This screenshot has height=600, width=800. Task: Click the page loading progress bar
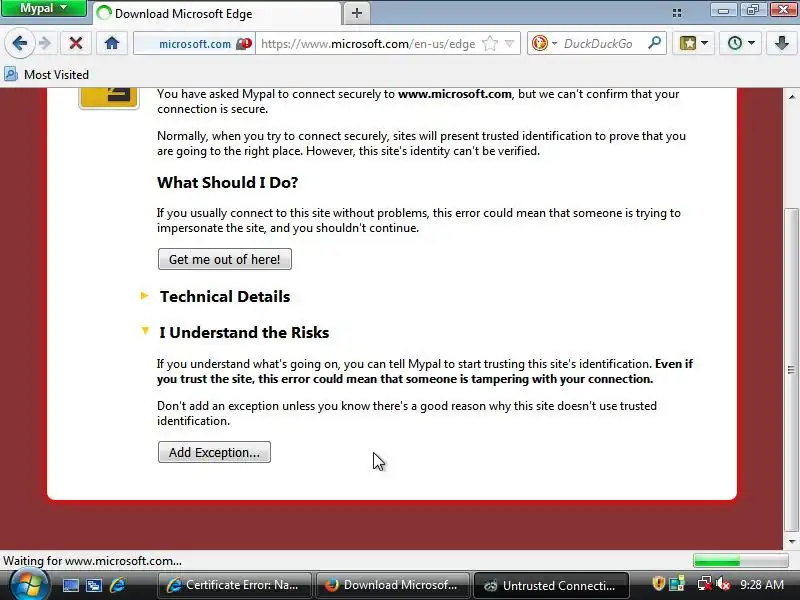(740, 561)
